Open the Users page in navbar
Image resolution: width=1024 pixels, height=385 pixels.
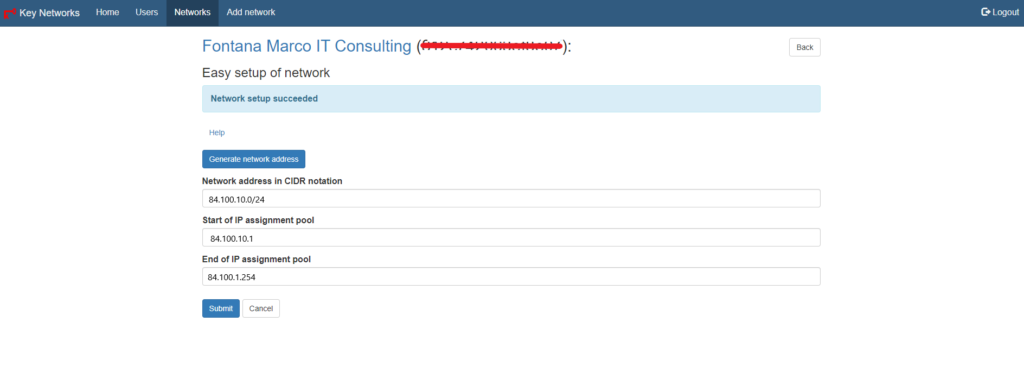point(146,12)
